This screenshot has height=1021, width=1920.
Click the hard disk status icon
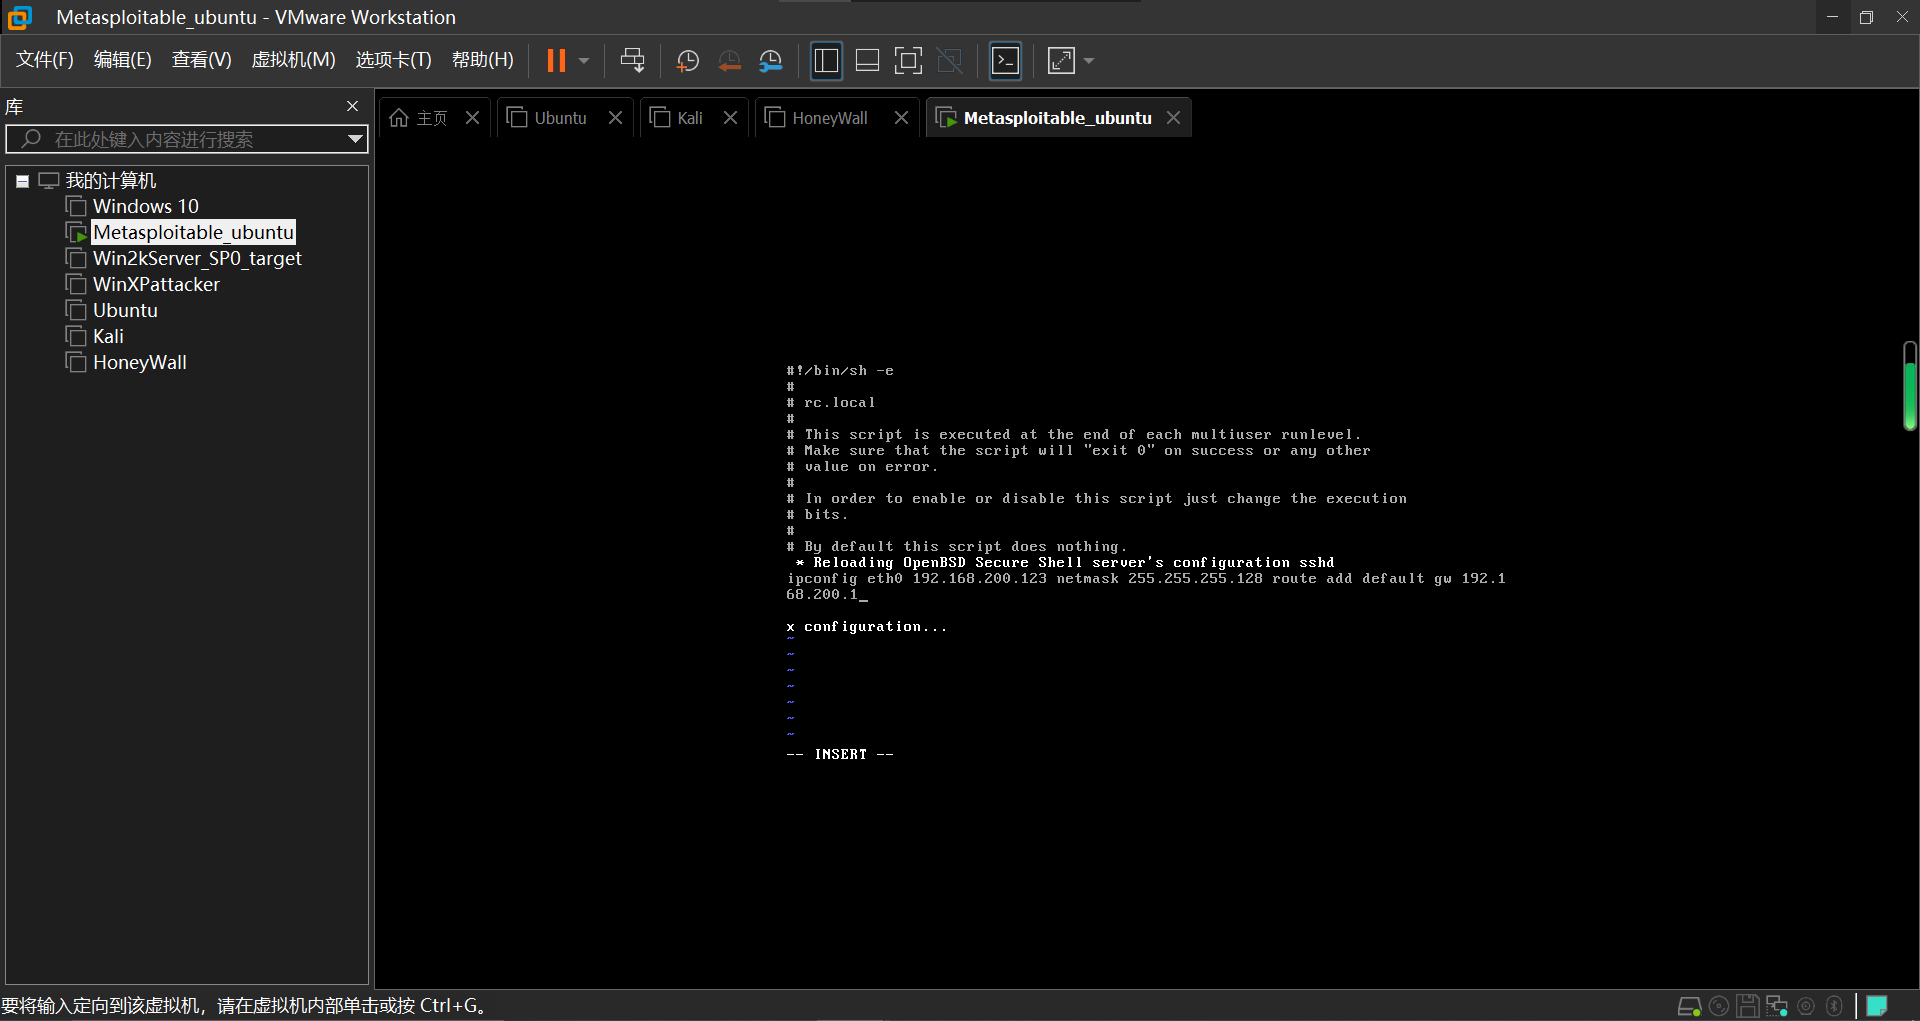tap(1689, 1006)
